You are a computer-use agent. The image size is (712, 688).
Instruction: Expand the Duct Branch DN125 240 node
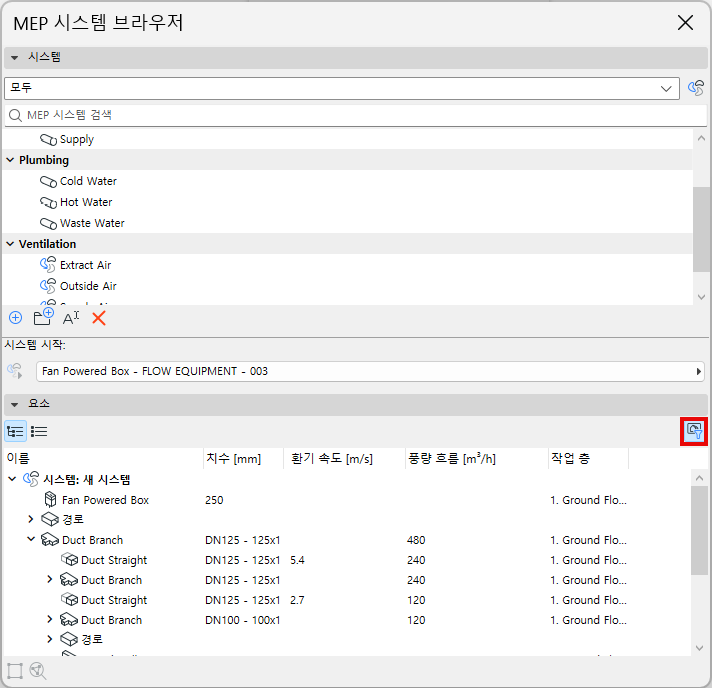pos(50,579)
